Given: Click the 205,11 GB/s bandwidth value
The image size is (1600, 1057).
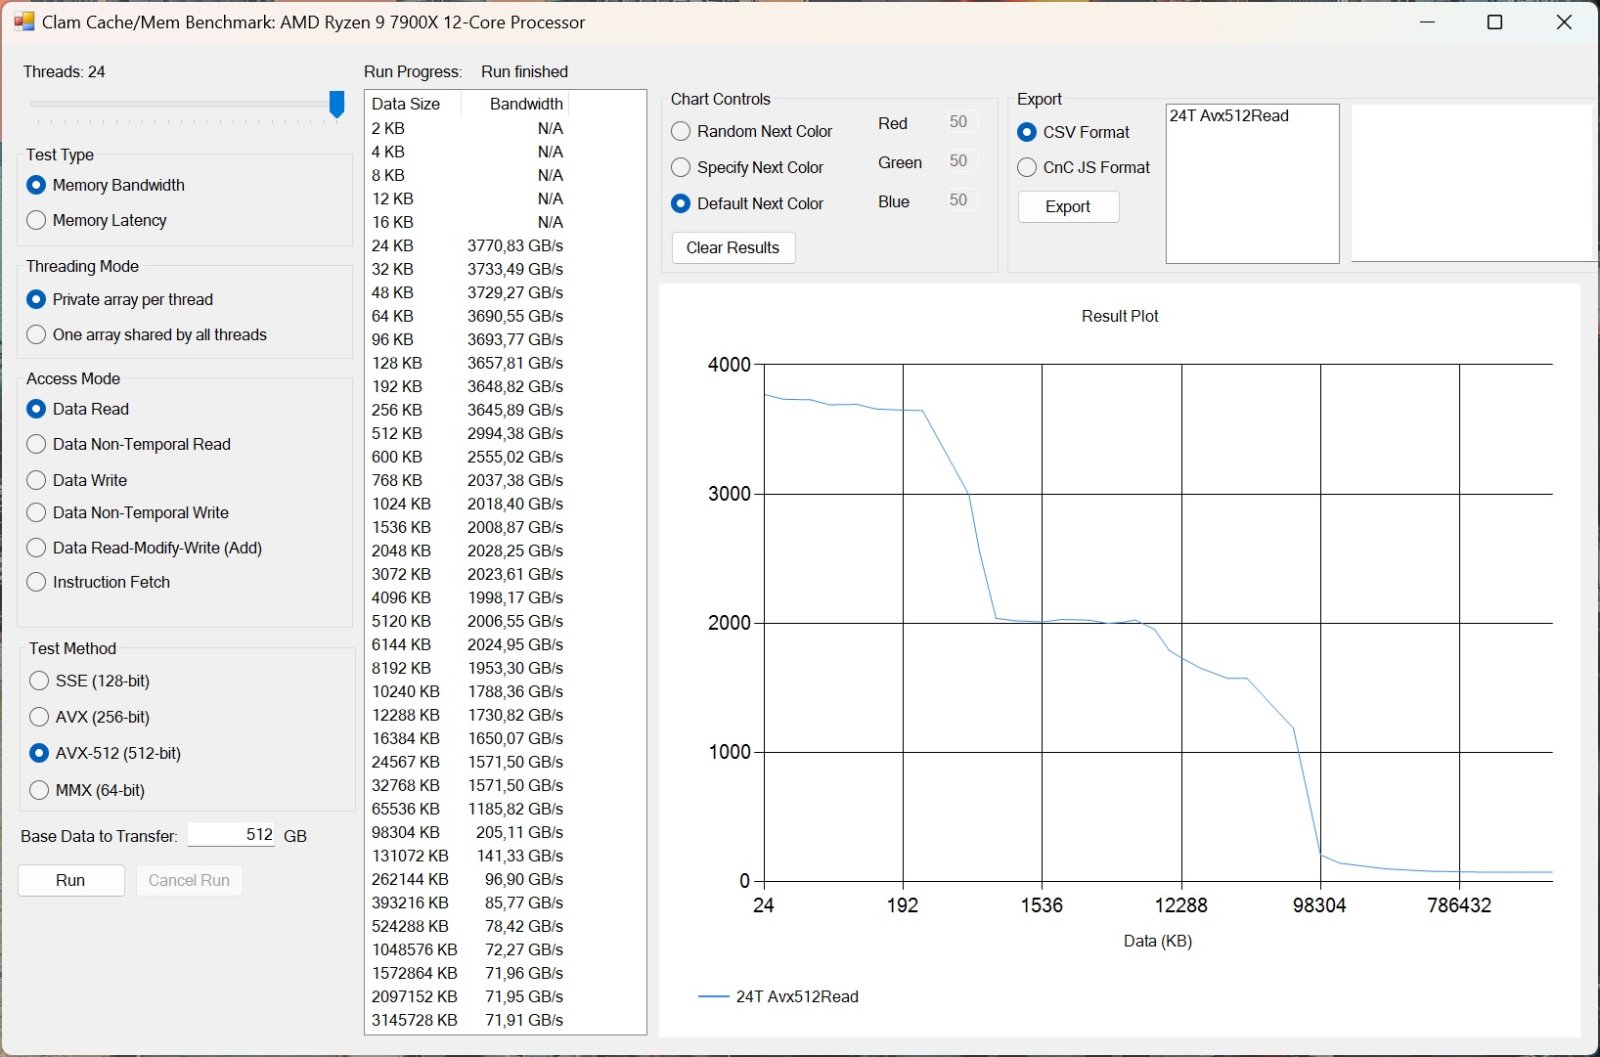Looking at the screenshot, I should [519, 833].
